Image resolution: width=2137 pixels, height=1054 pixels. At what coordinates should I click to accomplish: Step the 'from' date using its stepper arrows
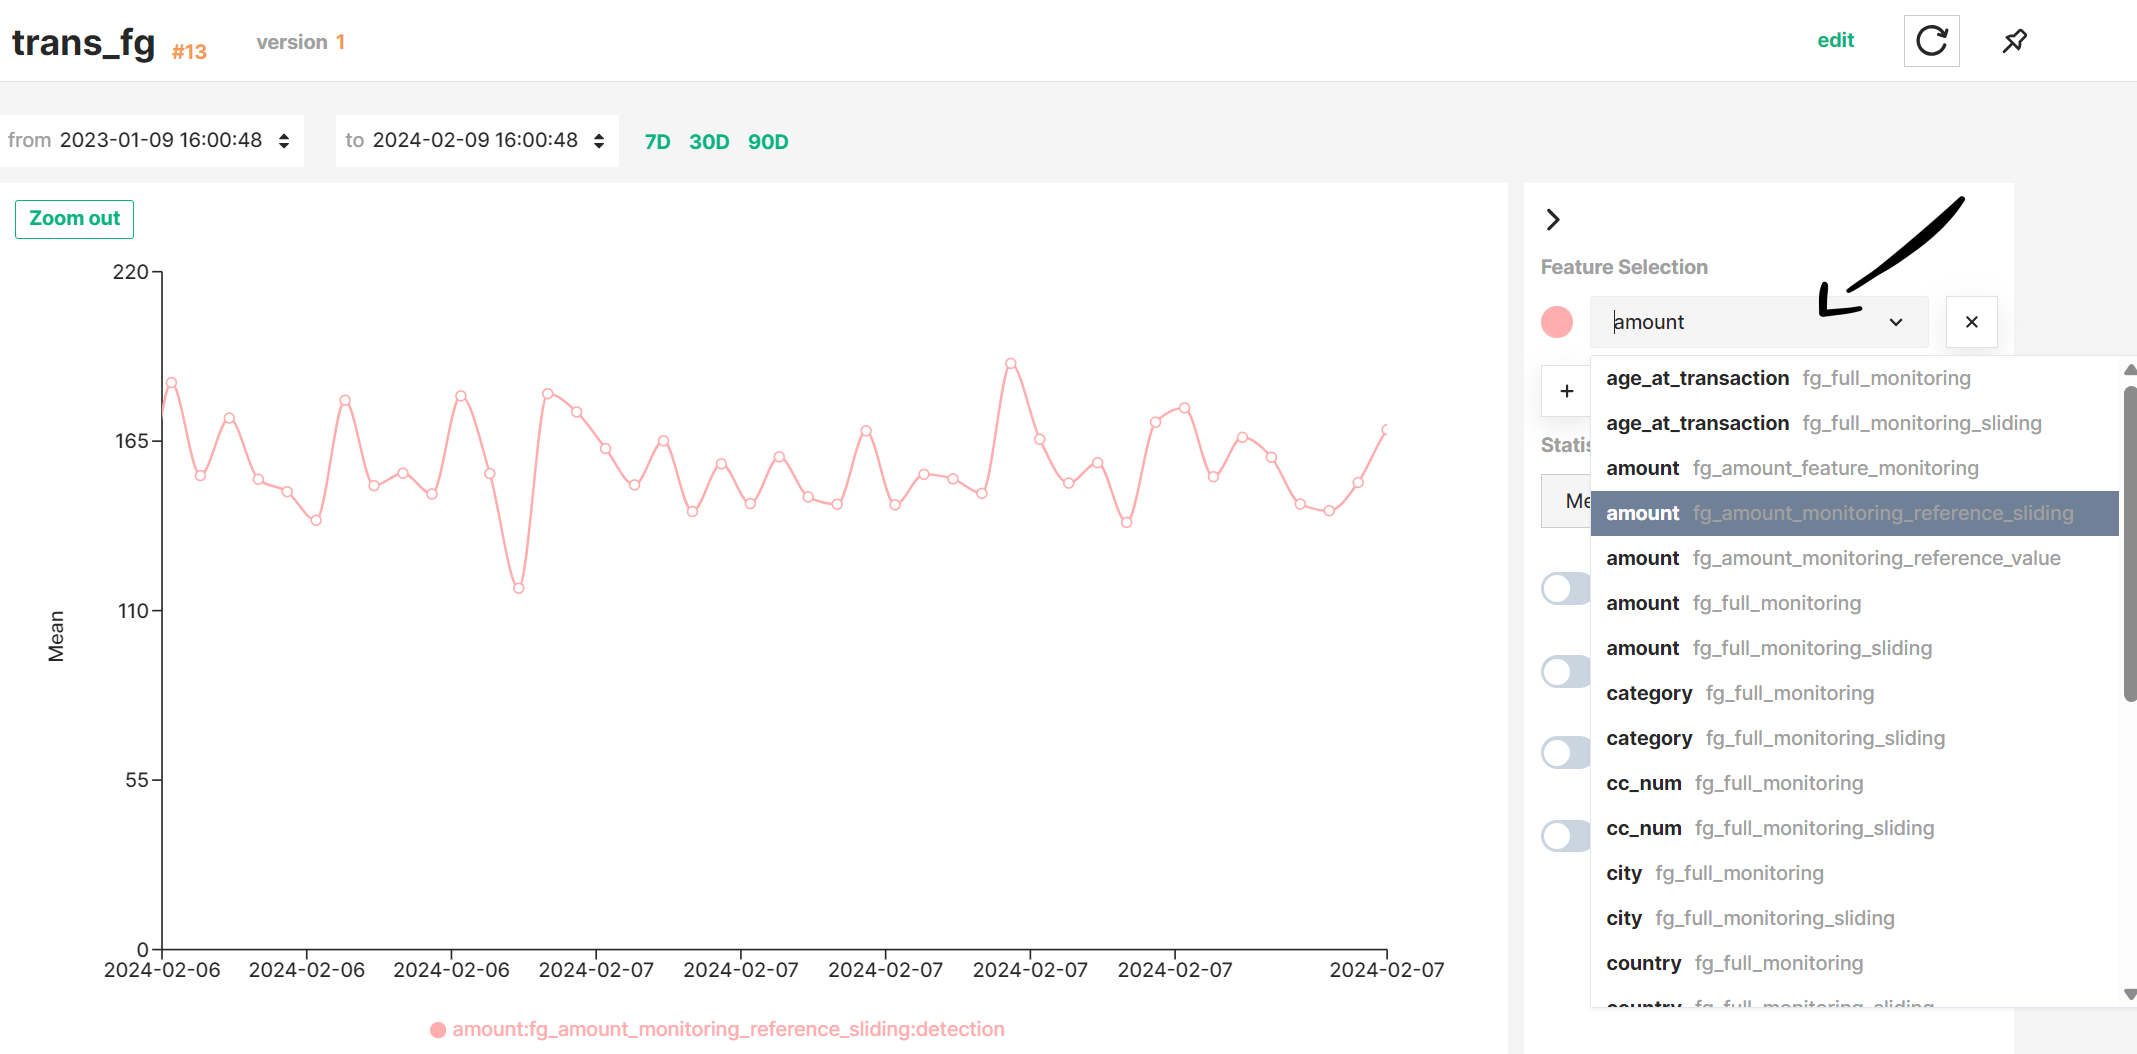(282, 140)
